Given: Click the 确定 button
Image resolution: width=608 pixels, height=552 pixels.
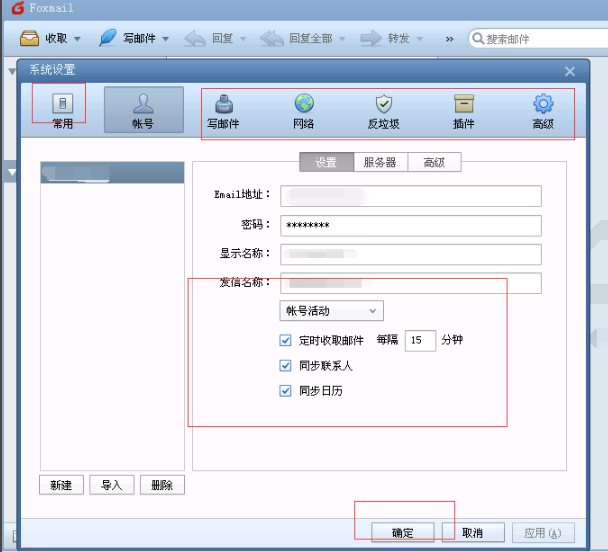Looking at the screenshot, I should click(403, 533).
